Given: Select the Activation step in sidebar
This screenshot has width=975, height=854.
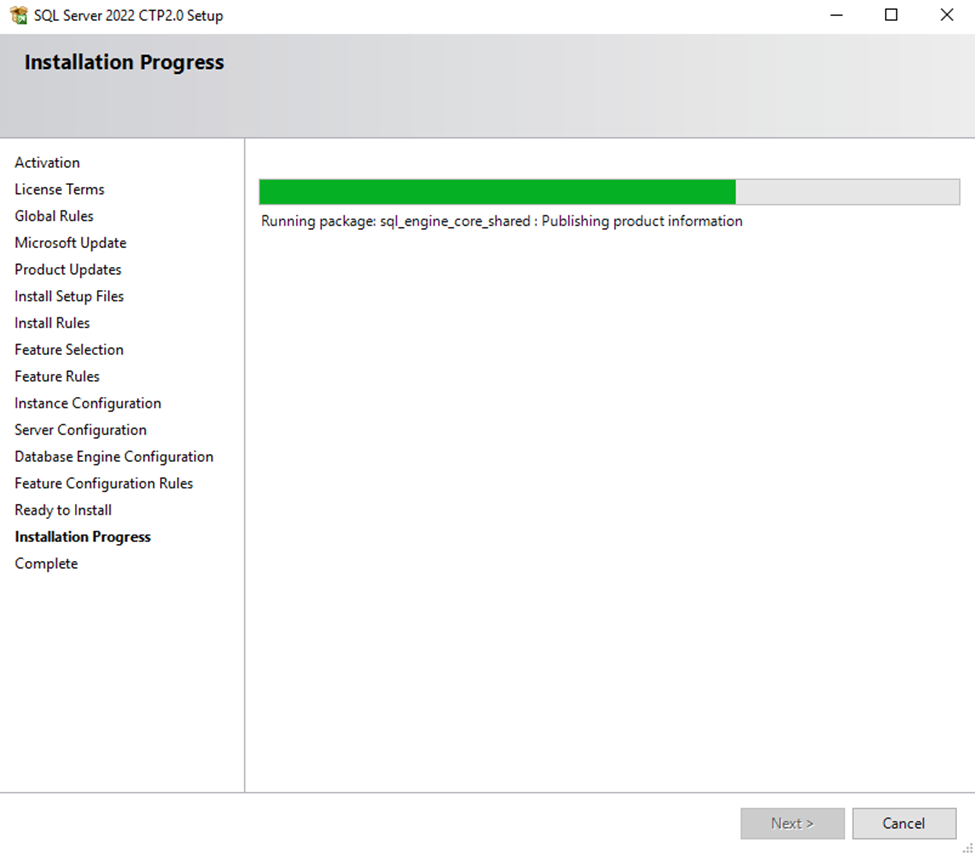Looking at the screenshot, I should pyautogui.click(x=47, y=162).
